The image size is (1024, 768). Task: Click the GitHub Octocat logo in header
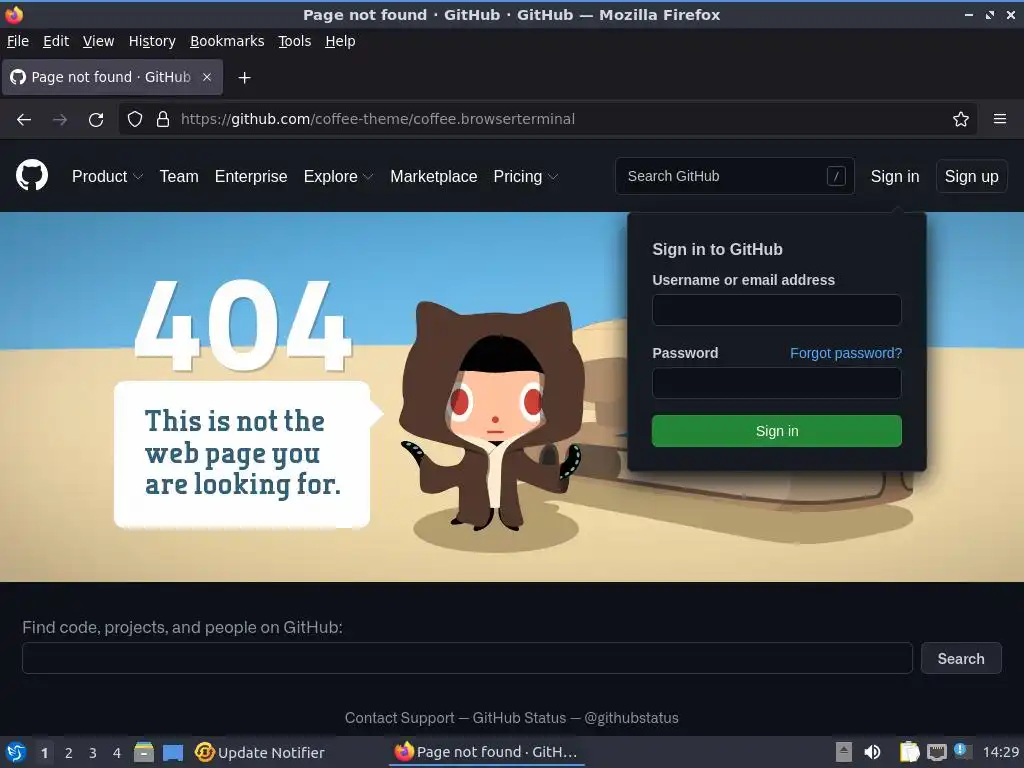32,176
